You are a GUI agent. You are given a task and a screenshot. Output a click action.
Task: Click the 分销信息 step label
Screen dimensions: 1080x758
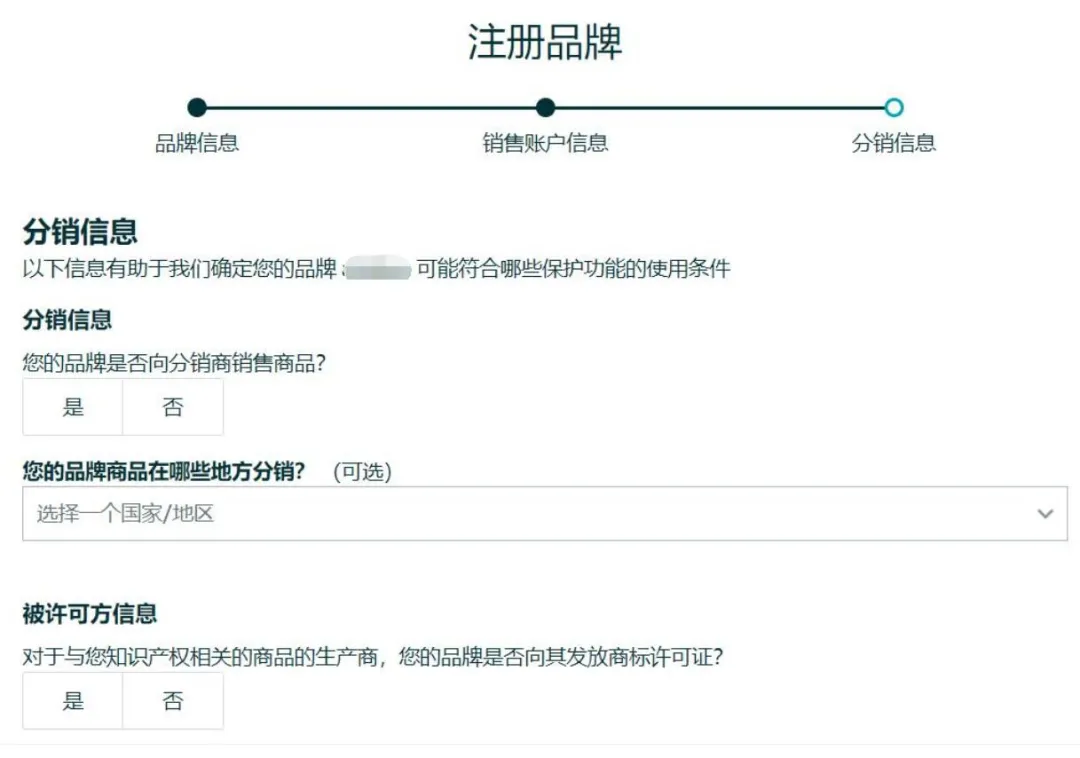(x=894, y=143)
